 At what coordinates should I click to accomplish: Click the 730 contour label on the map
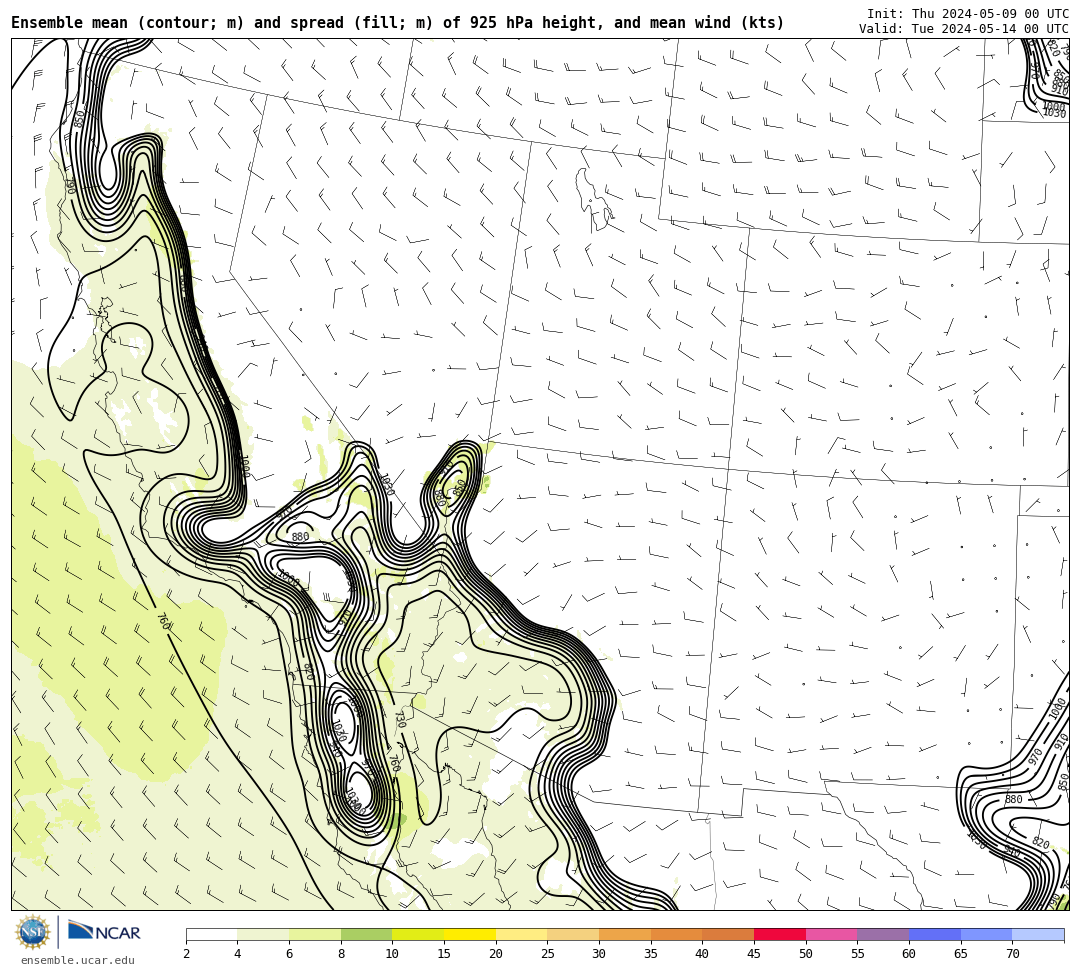pyautogui.click(x=399, y=719)
